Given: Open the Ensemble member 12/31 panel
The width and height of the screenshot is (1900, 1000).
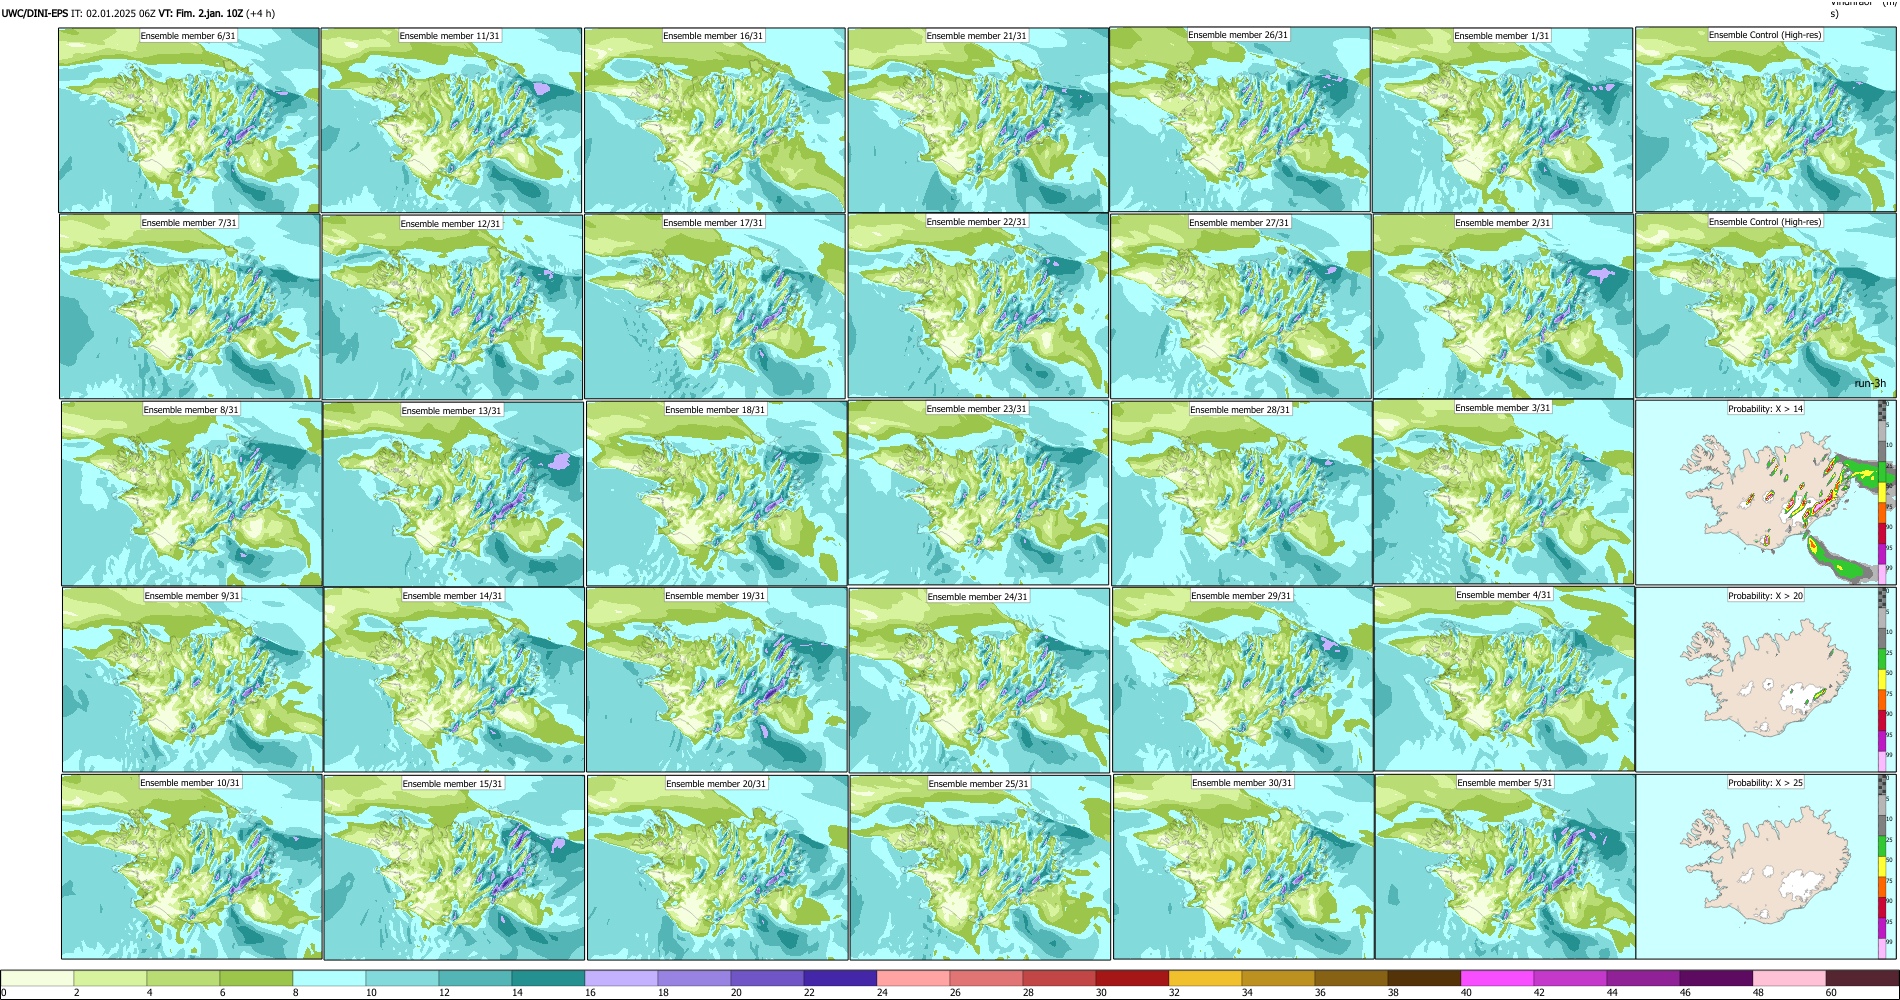Looking at the screenshot, I should point(452,307).
